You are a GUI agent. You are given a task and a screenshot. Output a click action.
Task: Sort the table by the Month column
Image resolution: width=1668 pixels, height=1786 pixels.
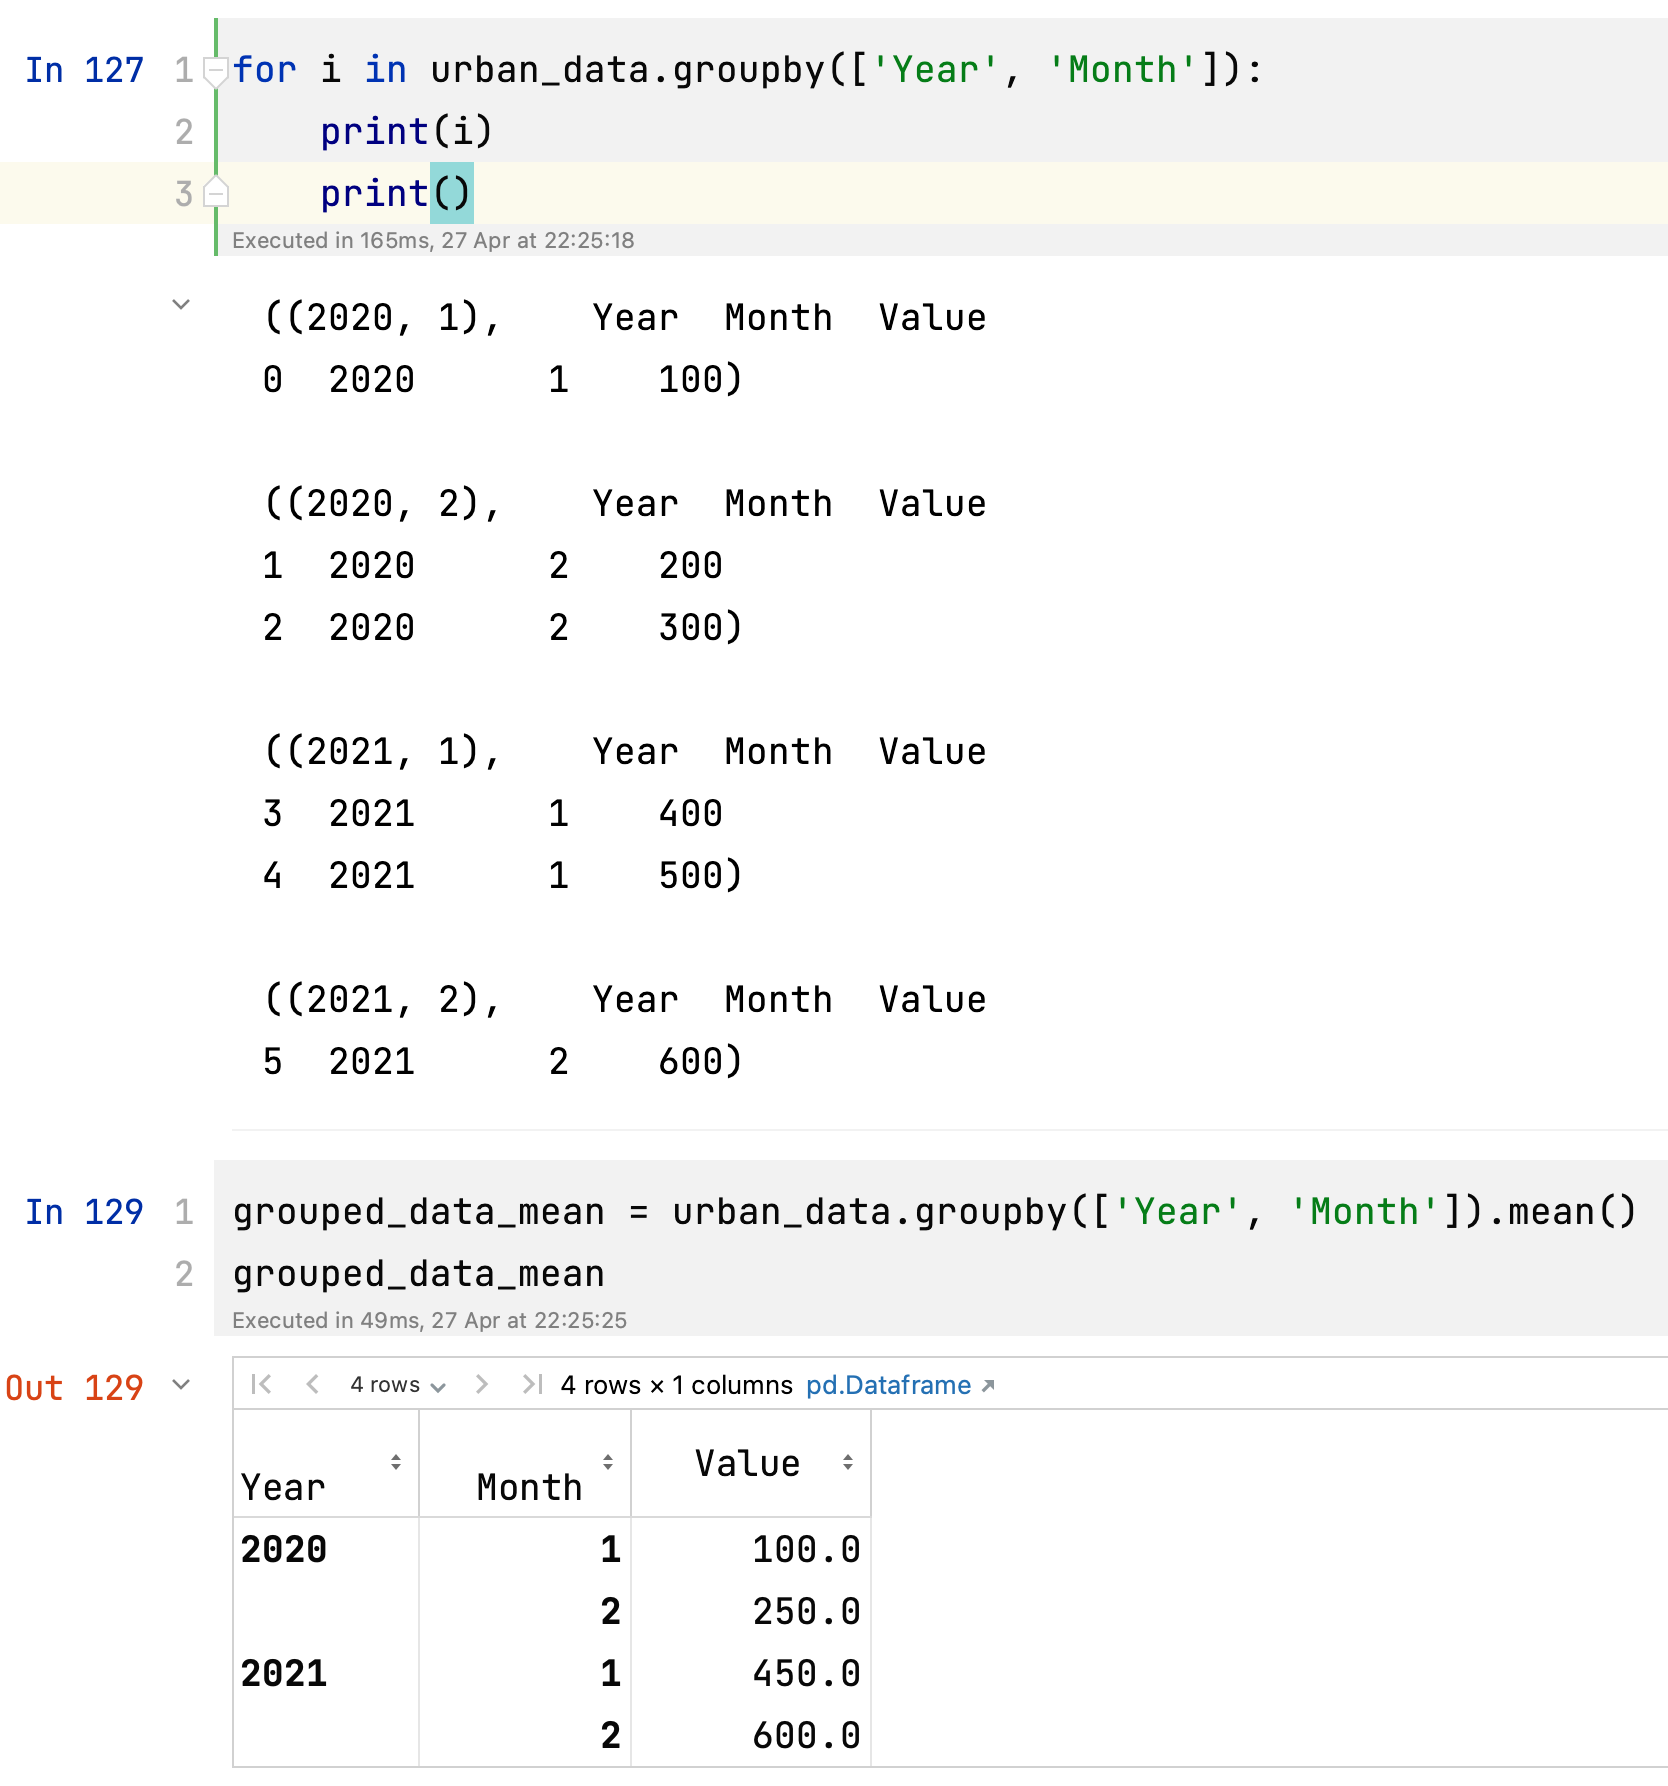608,1462
